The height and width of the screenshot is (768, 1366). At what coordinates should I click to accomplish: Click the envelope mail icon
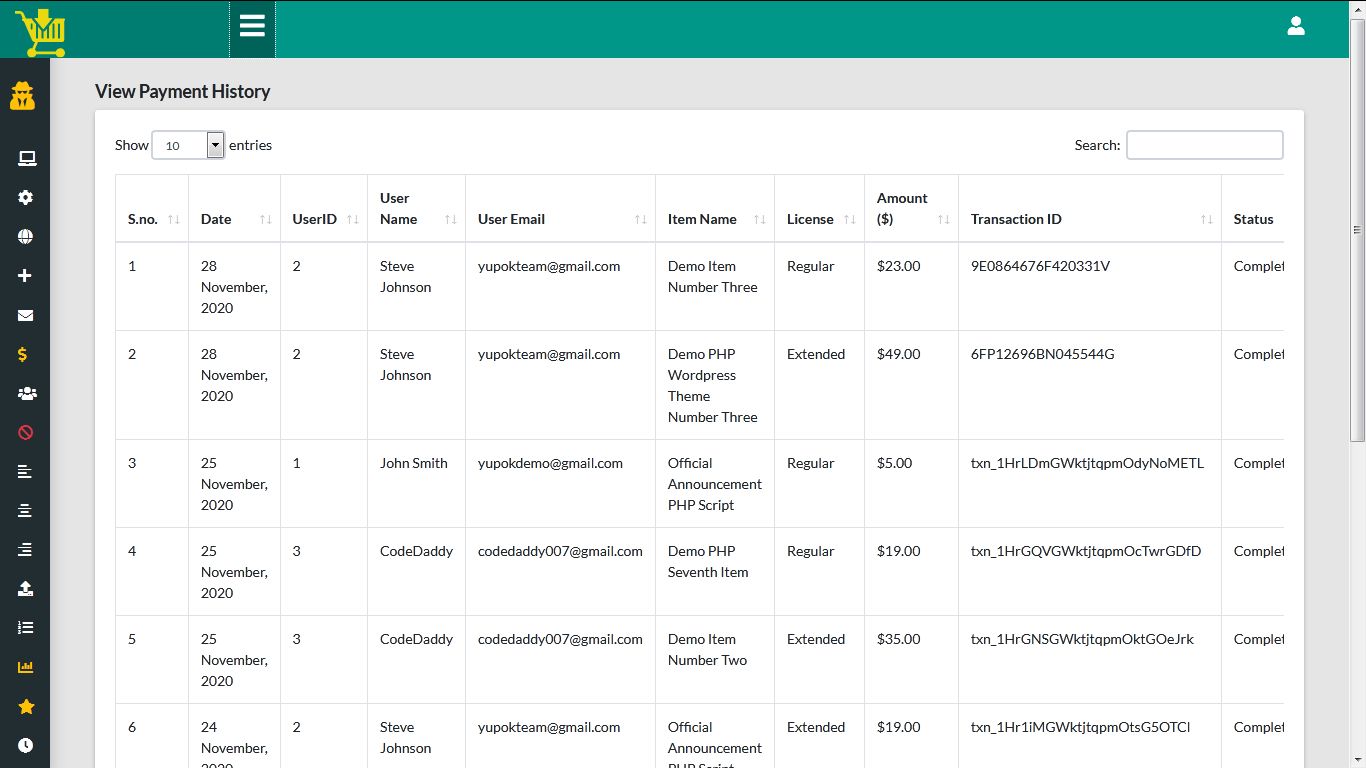coord(26,316)
